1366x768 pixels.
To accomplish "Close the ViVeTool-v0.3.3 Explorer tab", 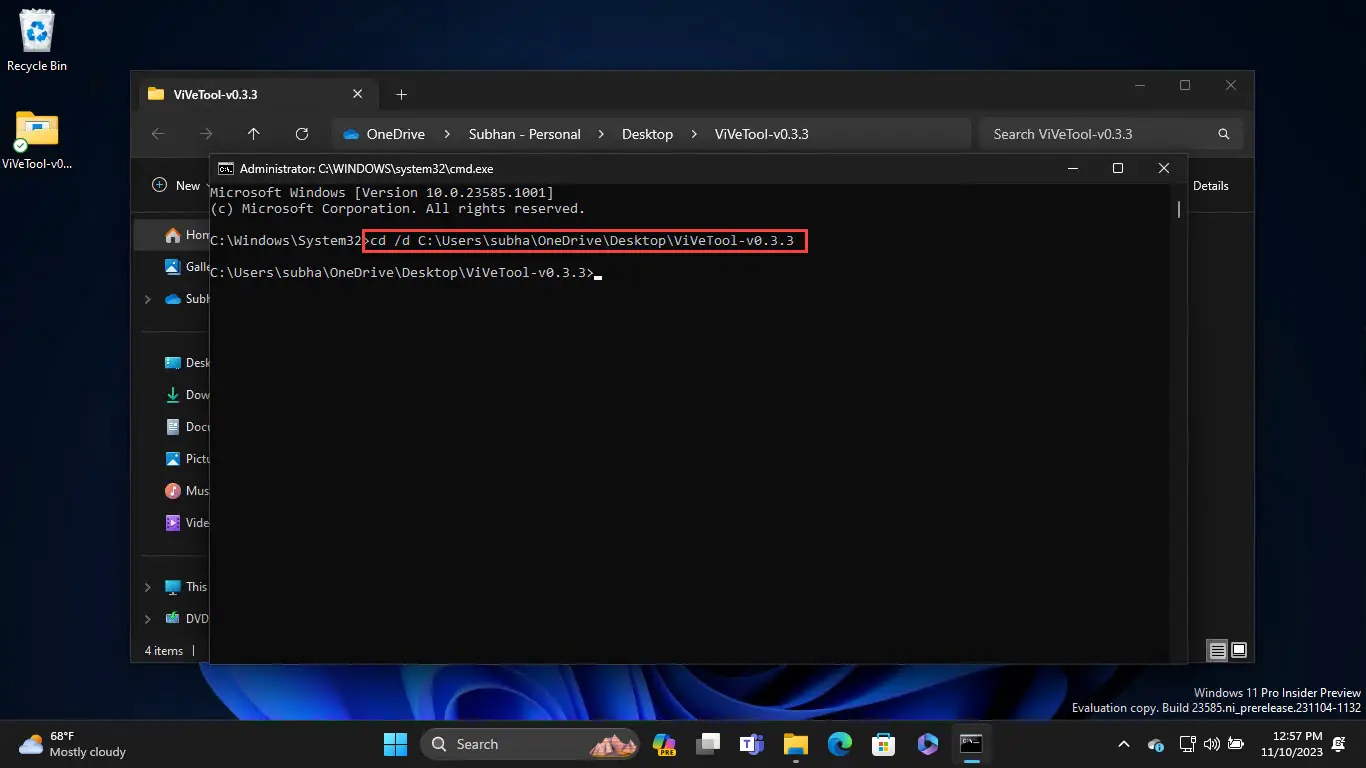I will pyautogui.click(x=358, y=94).
